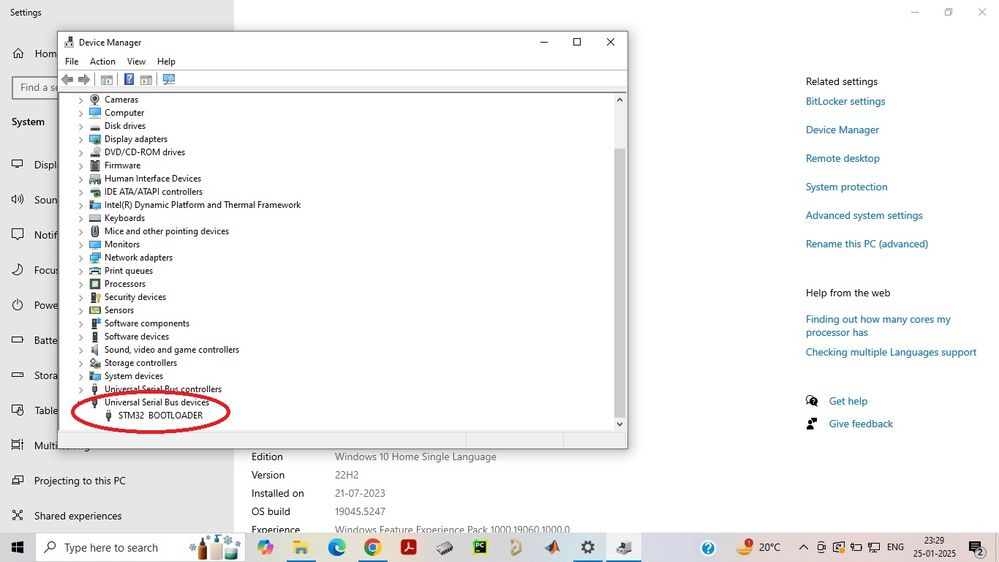Select the IDE ATA/ATAPI controllers entry
This screenshot has height=562, width=999.
tap(153, 192)
